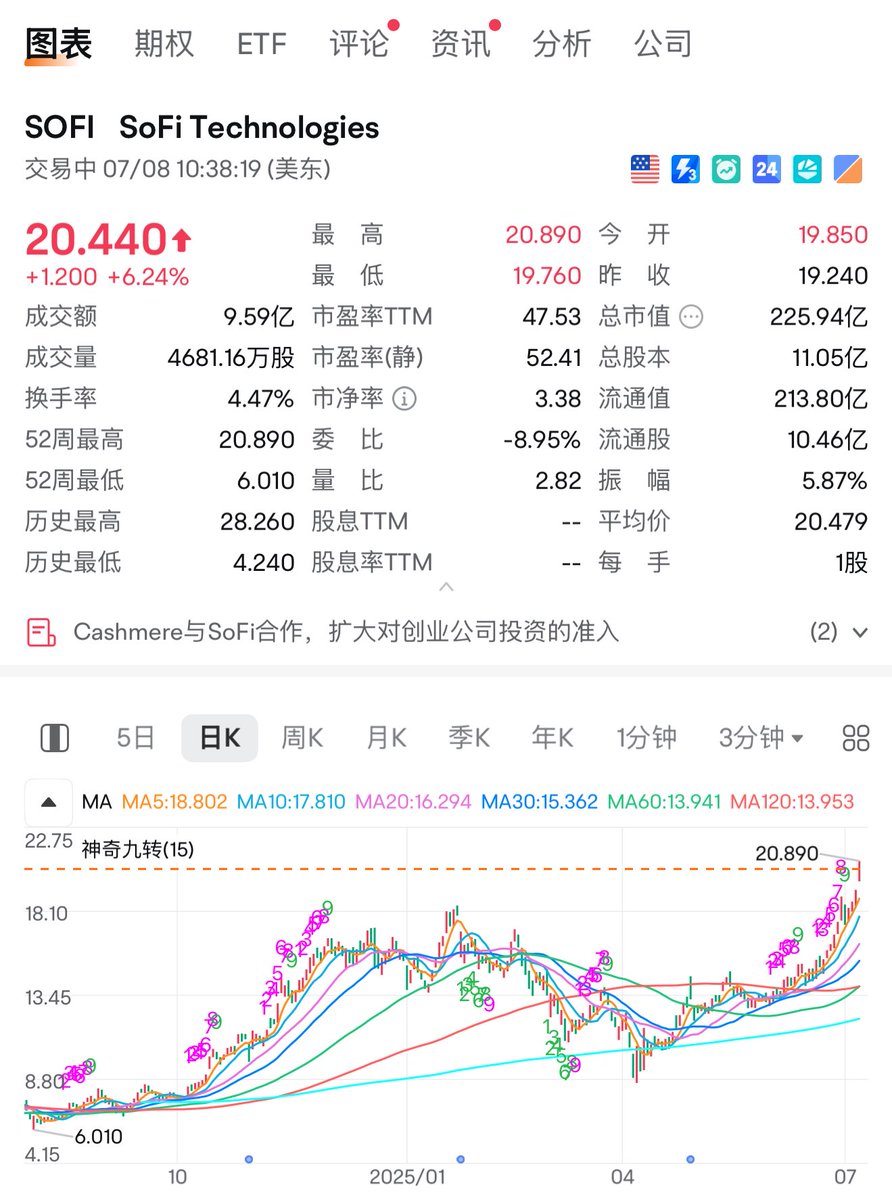Show the 年K chart

click(x=553, y=739)
